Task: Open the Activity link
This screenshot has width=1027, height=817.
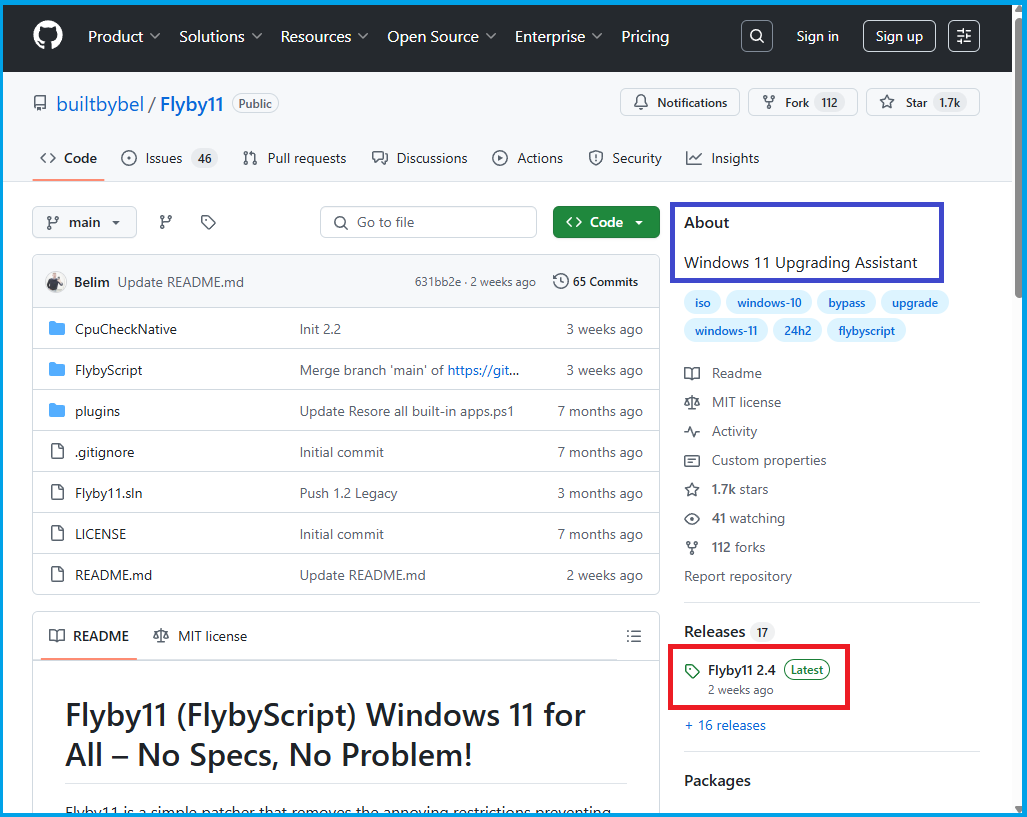Action: 720,431
